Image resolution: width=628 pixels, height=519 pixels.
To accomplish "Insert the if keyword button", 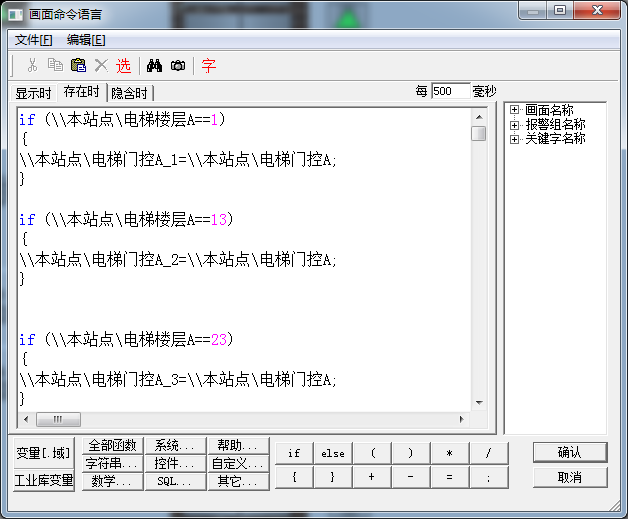I will pyautogui.click(x=294, y=453).
